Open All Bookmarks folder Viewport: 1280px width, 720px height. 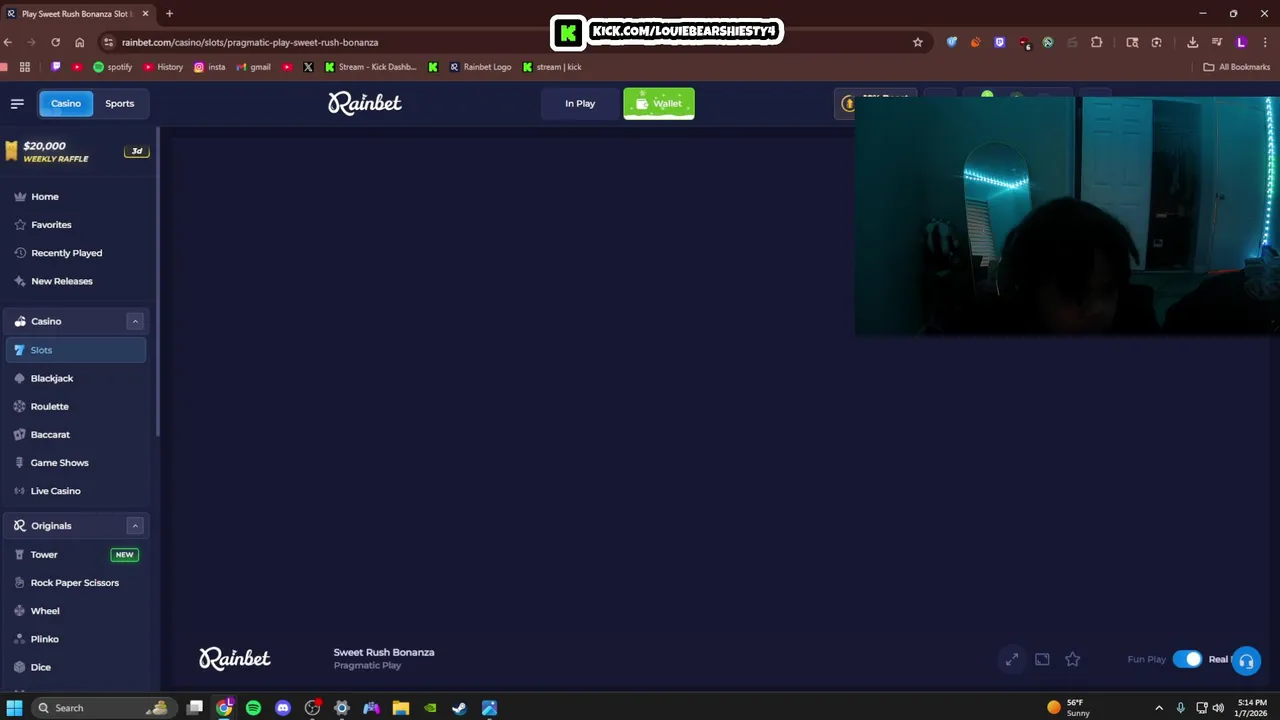(1236, 67)
